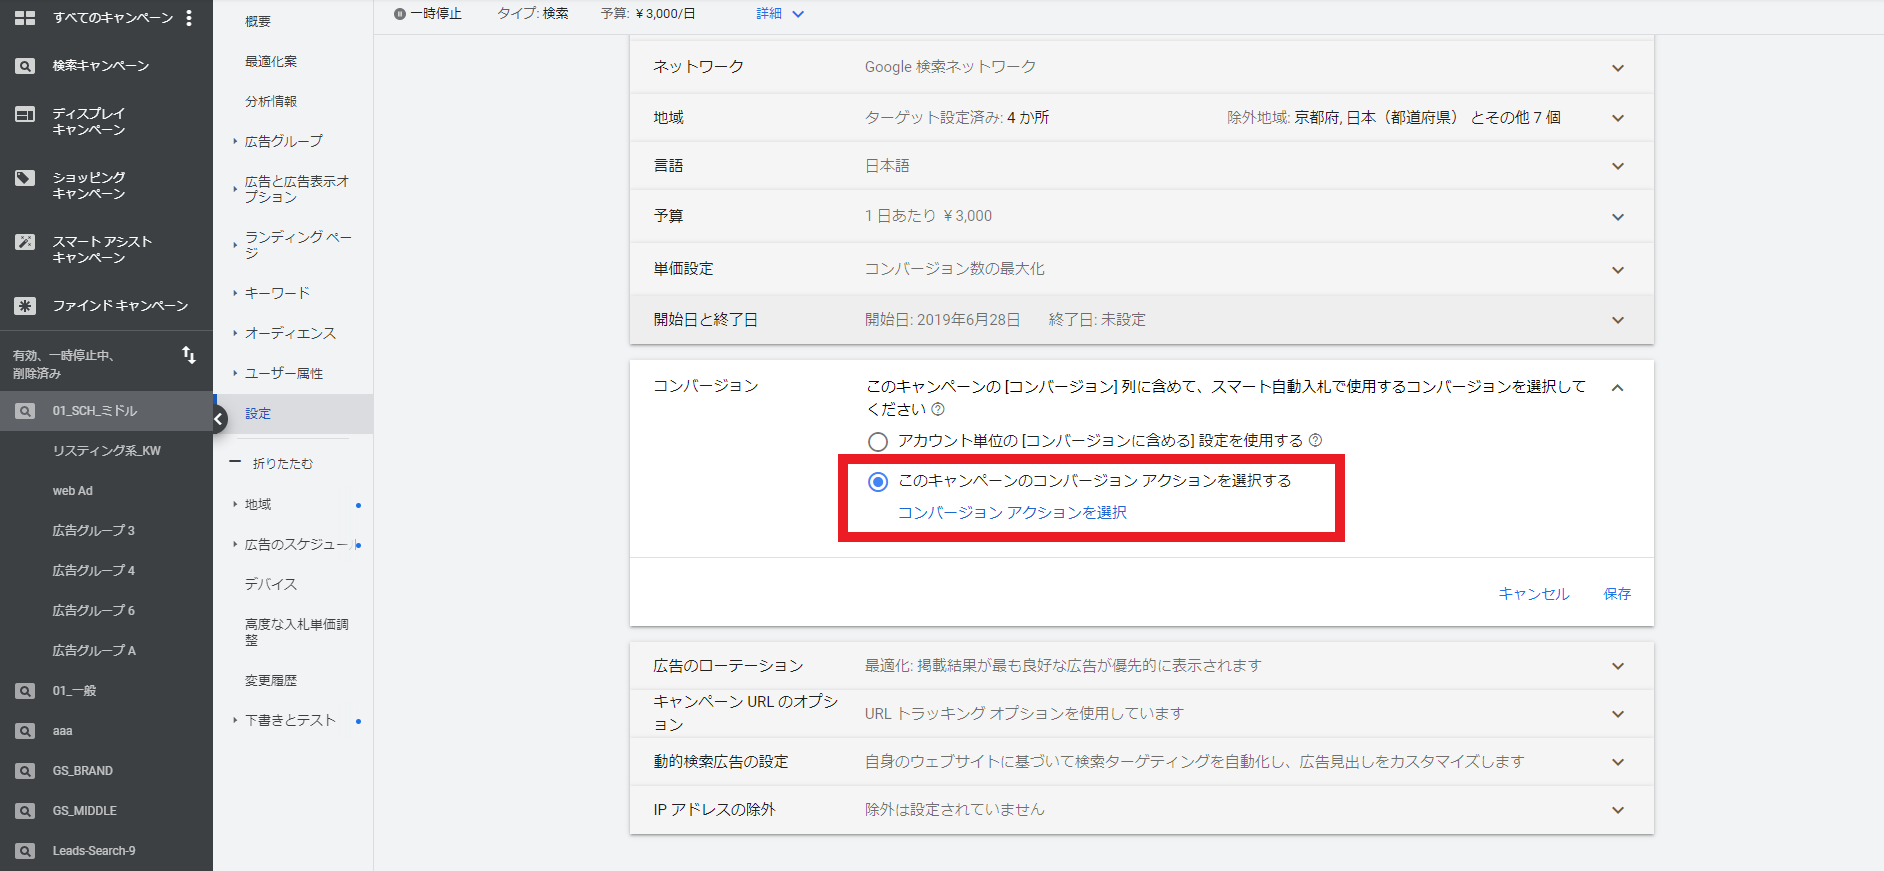Click help icon beside 設定を使用する option
Screen dimensions: 1884x871
tap(1316, 440)
